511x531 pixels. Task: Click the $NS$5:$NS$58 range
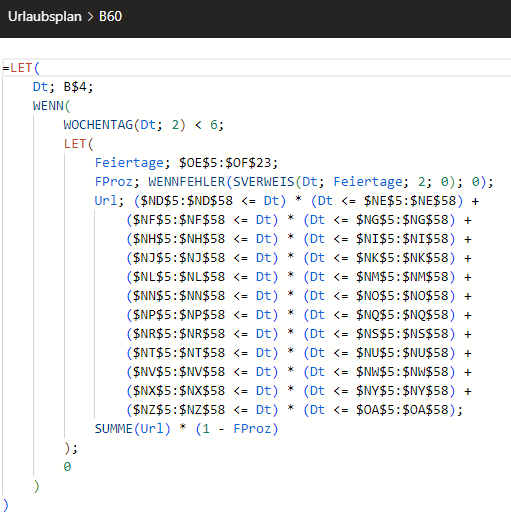pyautogui.click(x=402, y=334)
